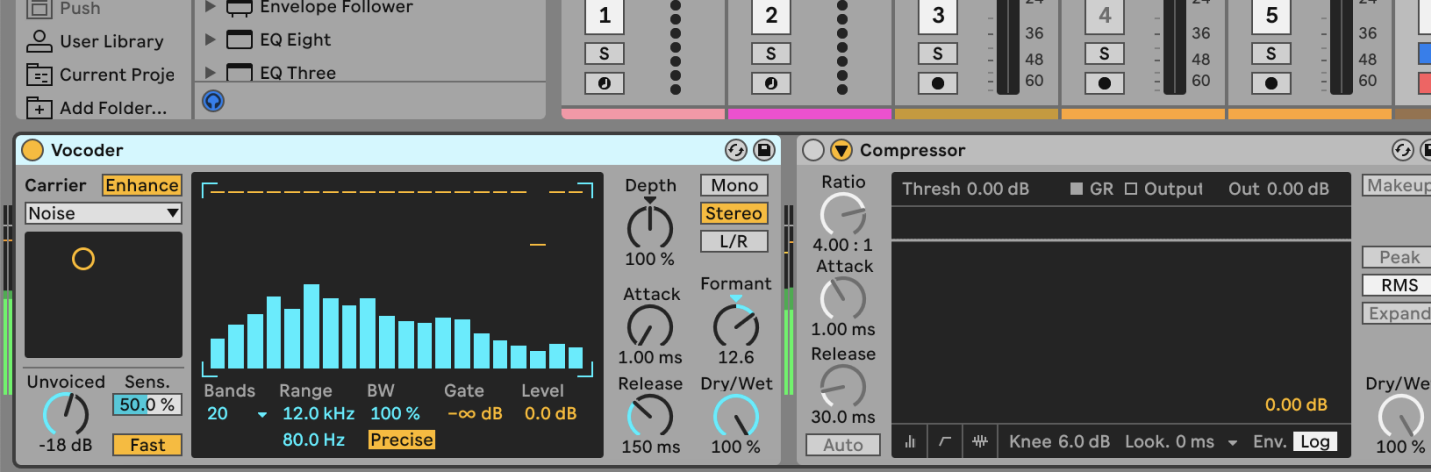Select L/R mode in Vocoder
The width and height of the screenshot is (1431, 472).
pos(735,241)
